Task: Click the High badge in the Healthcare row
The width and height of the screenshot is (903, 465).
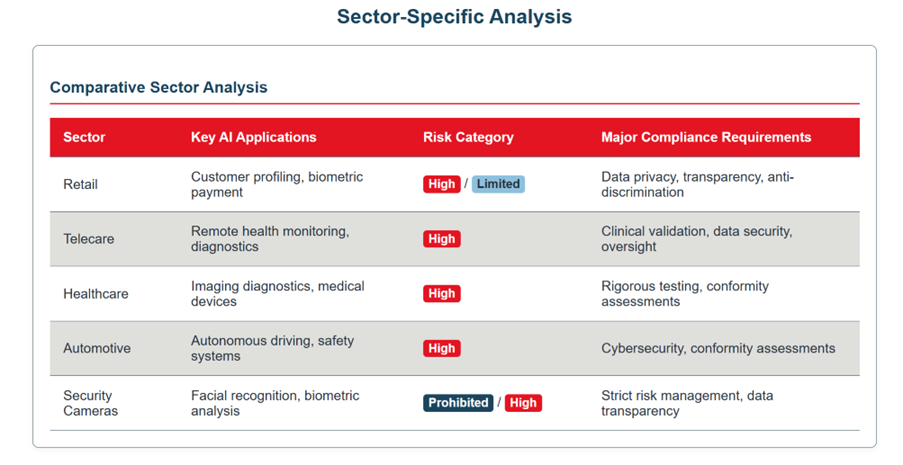Action: tap(441, 294)
